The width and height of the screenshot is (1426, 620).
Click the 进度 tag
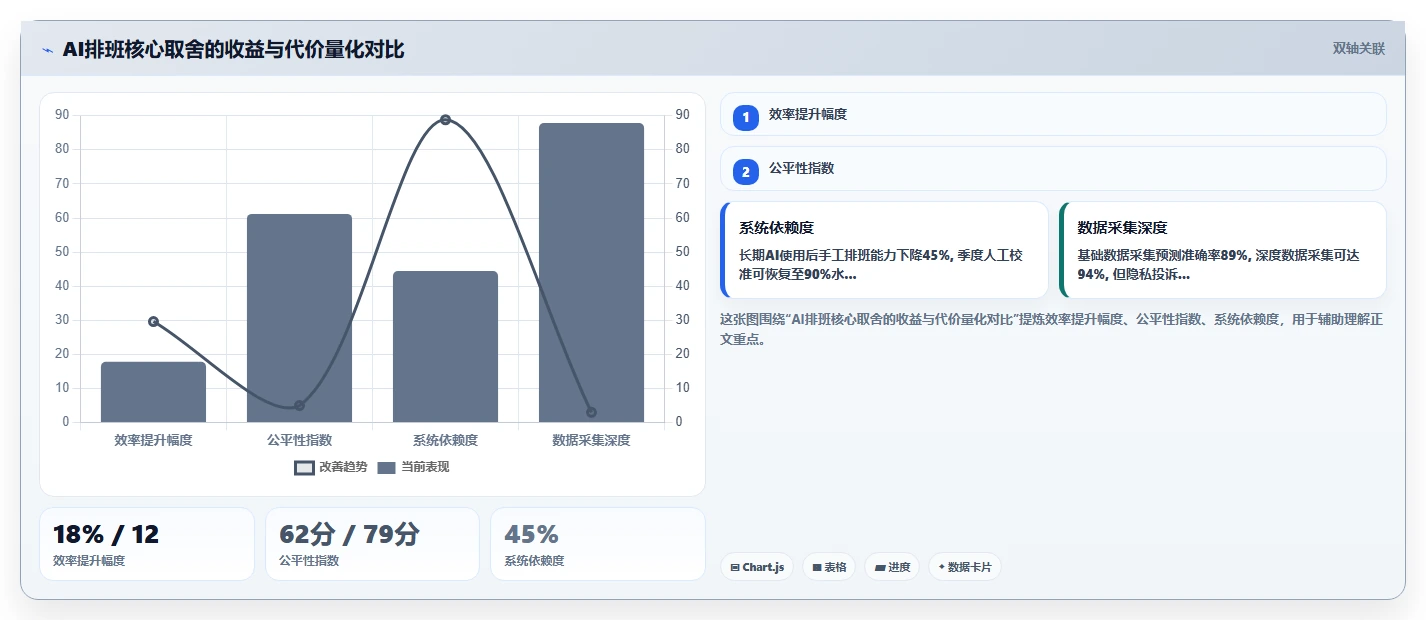tap(892, 567)
